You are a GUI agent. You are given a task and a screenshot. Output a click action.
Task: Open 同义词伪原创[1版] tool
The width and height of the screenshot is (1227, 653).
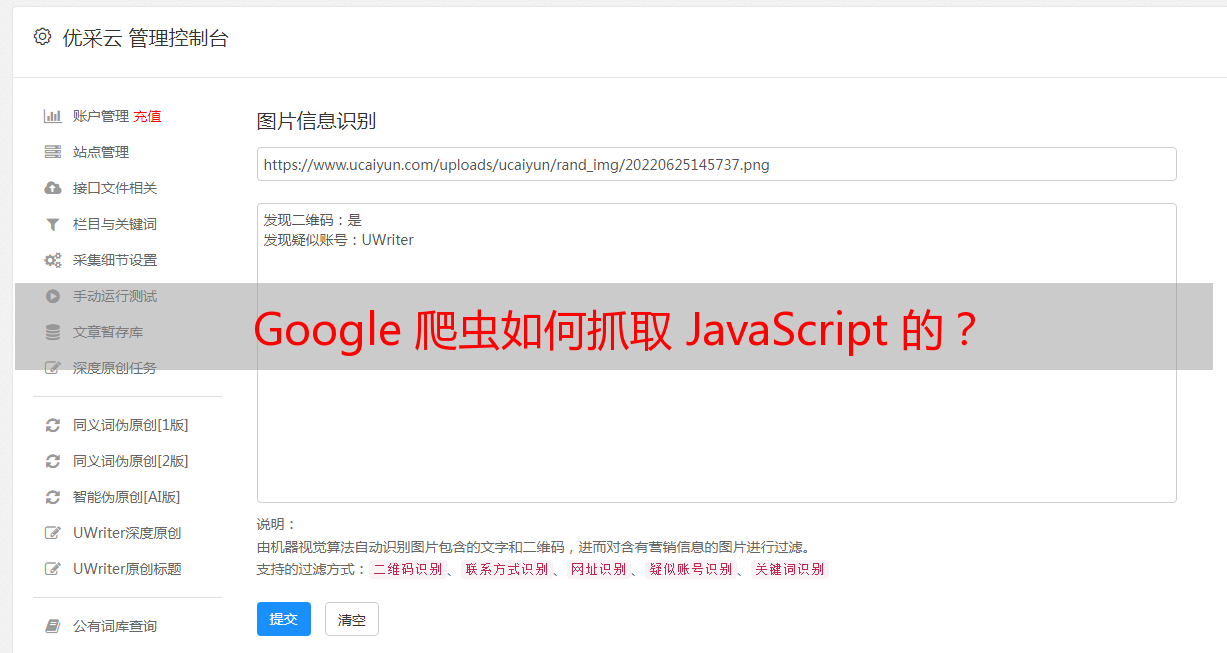(131, 425)
